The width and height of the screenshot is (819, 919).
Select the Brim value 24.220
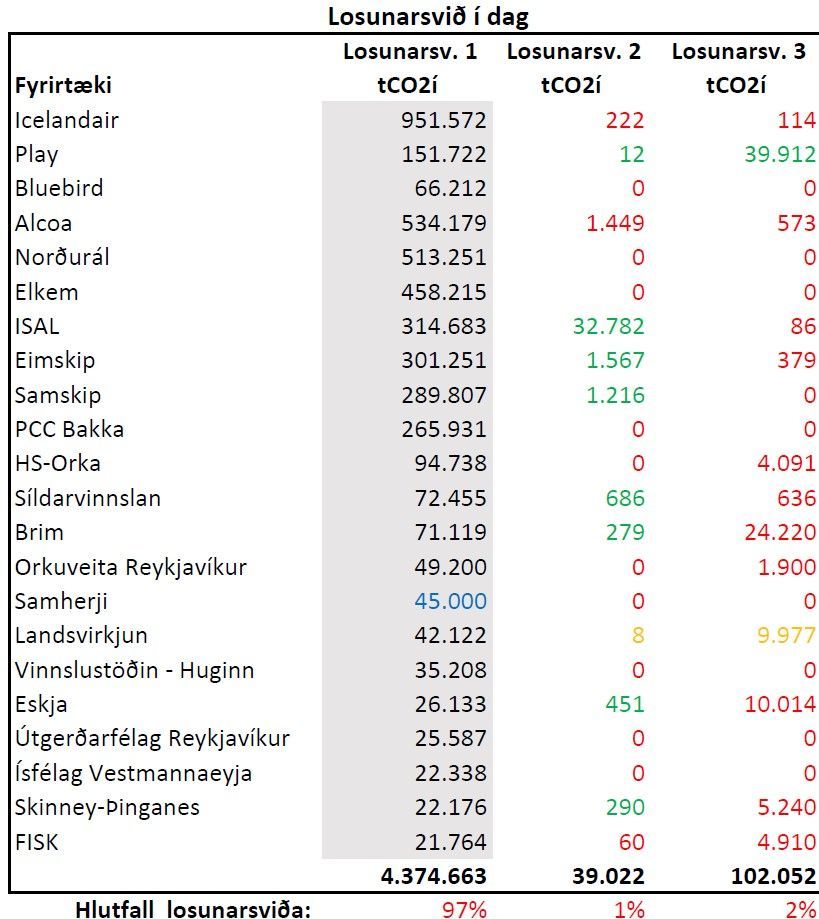click(x=780, y=532)
